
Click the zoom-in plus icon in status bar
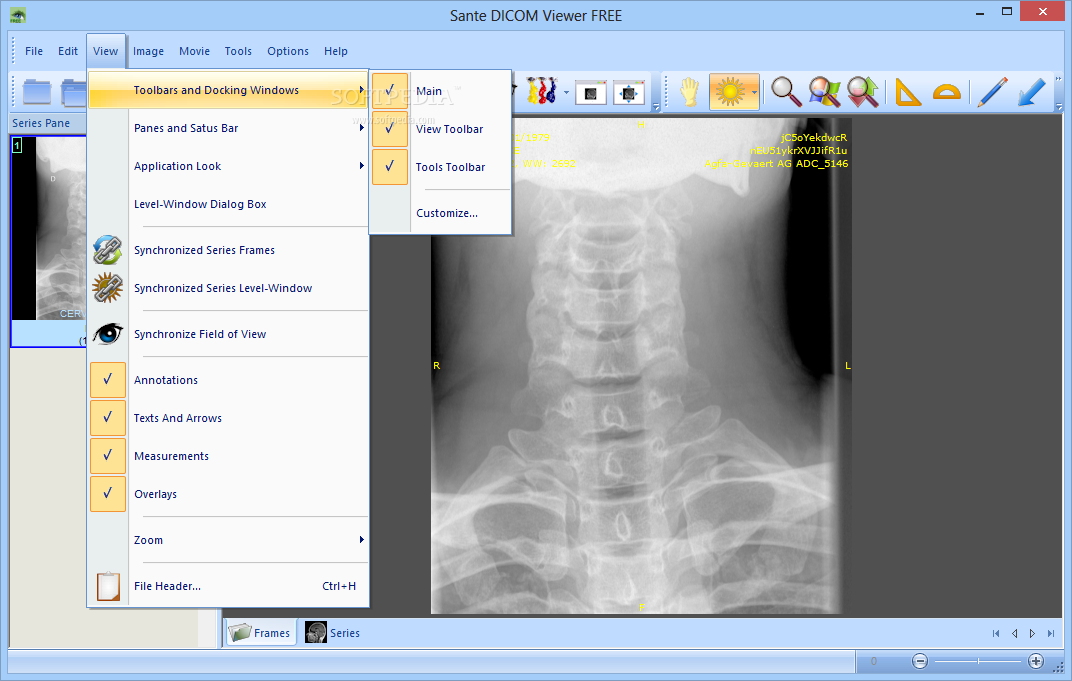[x=1036, y=661]
